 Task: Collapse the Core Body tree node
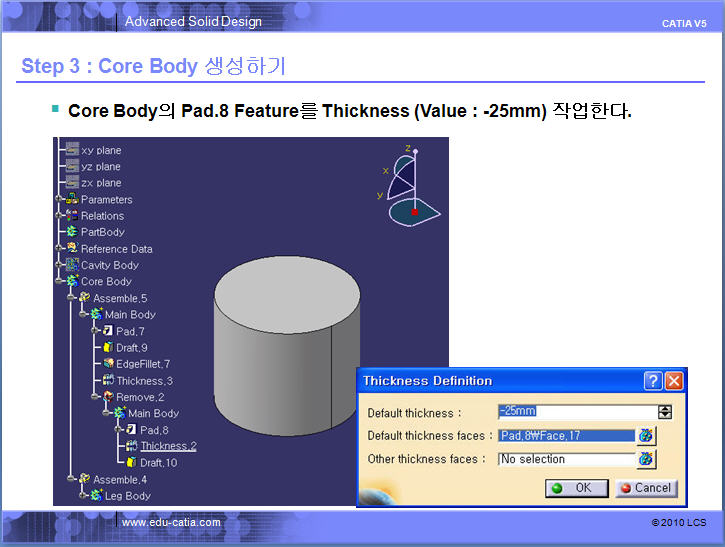[x=60, y=282]
